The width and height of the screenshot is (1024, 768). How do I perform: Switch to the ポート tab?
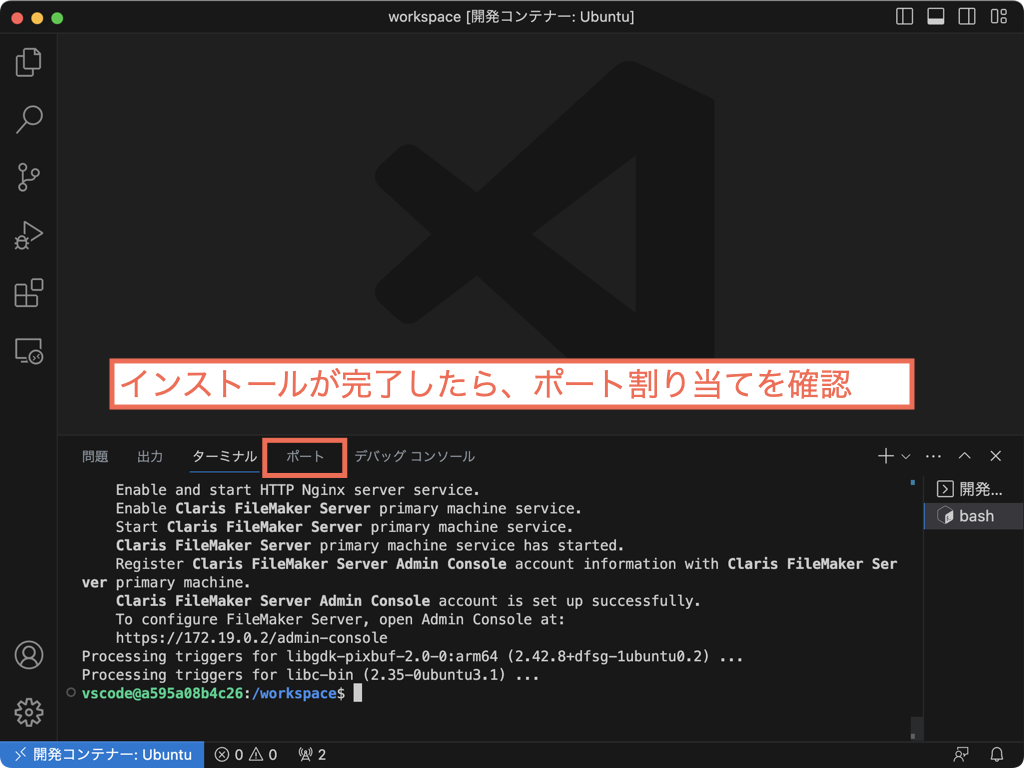[305, 456]
